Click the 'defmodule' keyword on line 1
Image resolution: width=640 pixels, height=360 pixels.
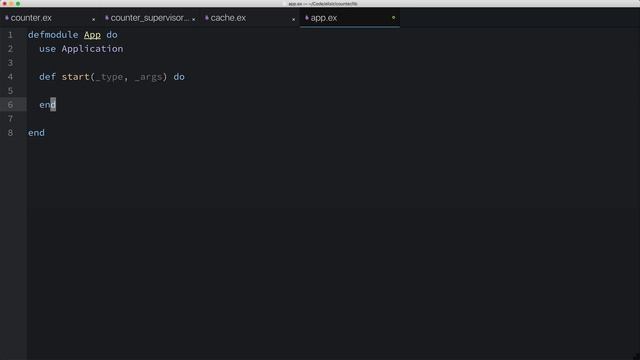point(53,35)
